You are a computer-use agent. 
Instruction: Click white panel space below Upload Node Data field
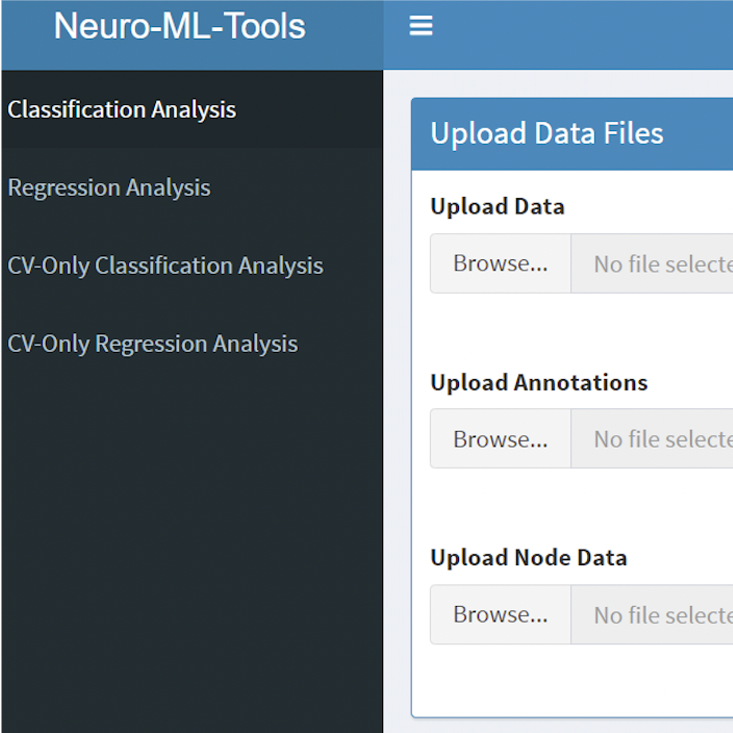pyautogui.click(x=570, y=682)
